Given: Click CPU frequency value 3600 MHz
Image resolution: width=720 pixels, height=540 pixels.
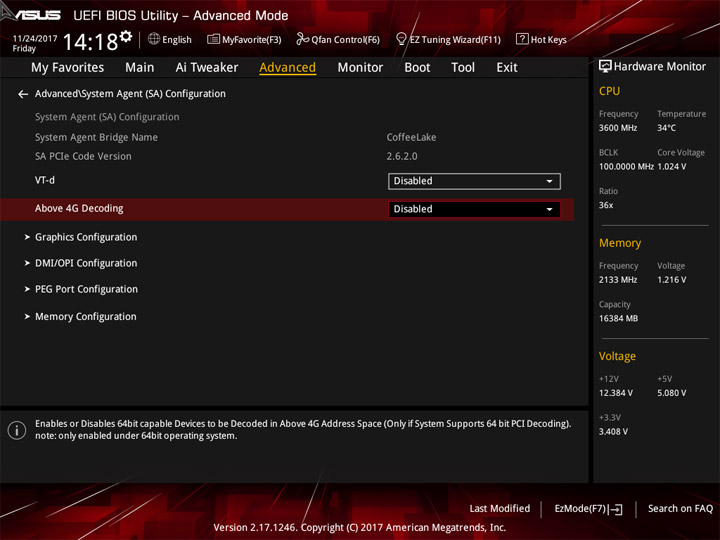Looking at the screenshot, I should [618, 128].
